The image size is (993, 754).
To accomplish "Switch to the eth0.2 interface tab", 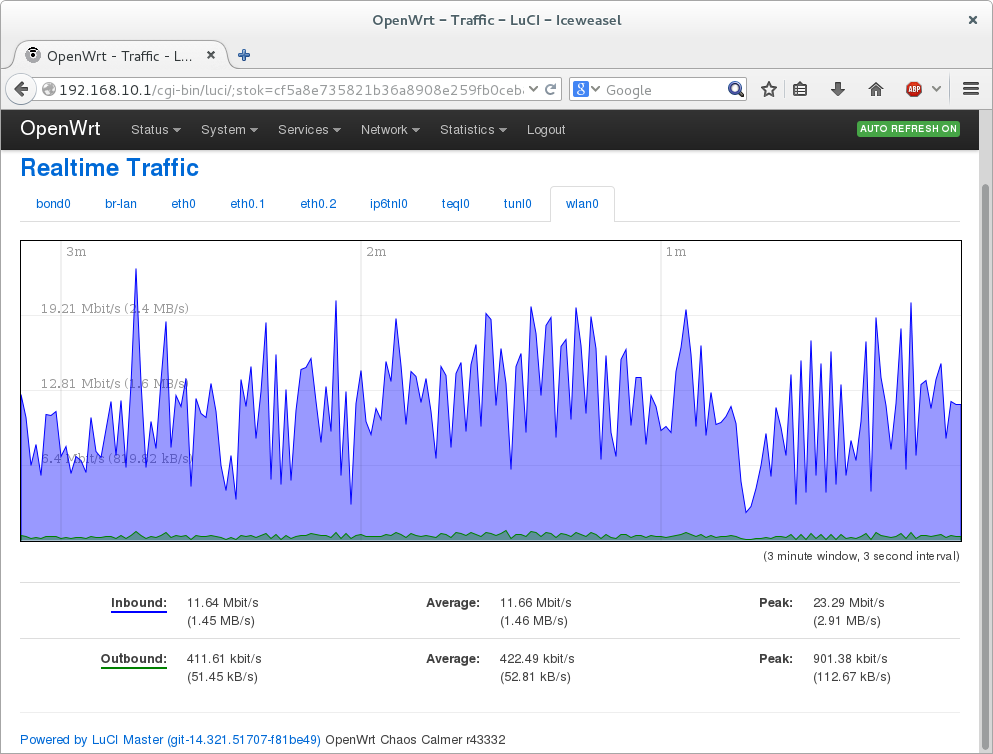I will pos(318,204).
